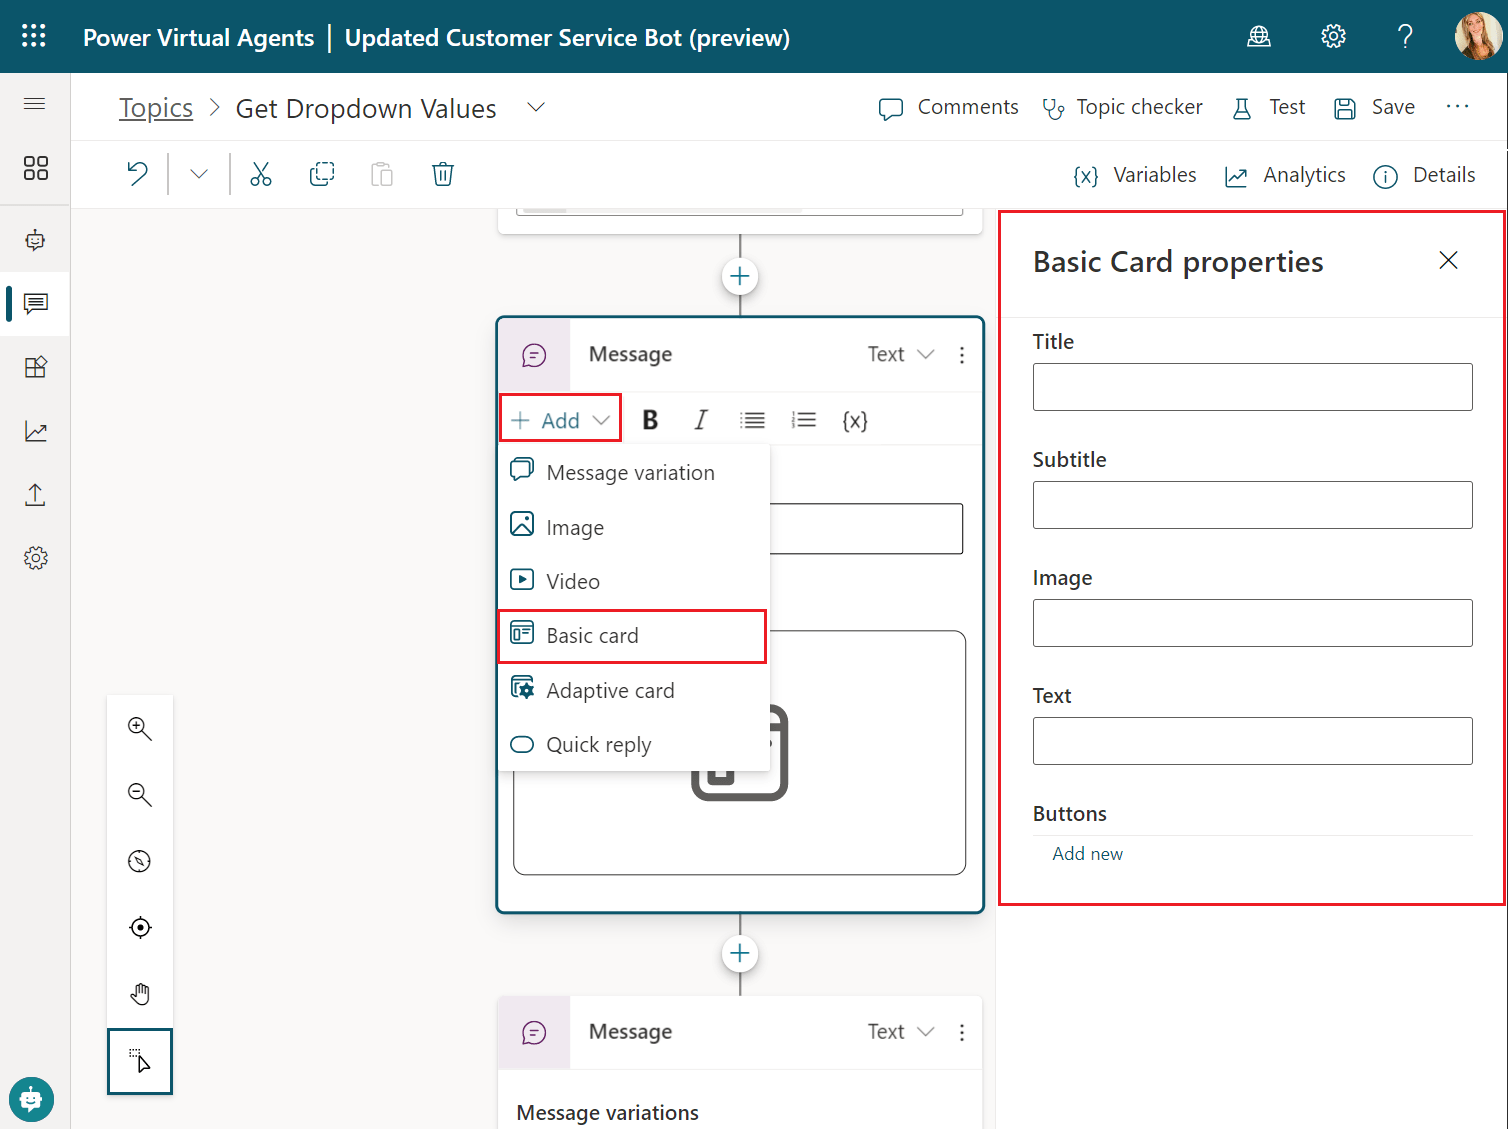
Task: Click the Image input field in properties
Action: click(1252, 623)
